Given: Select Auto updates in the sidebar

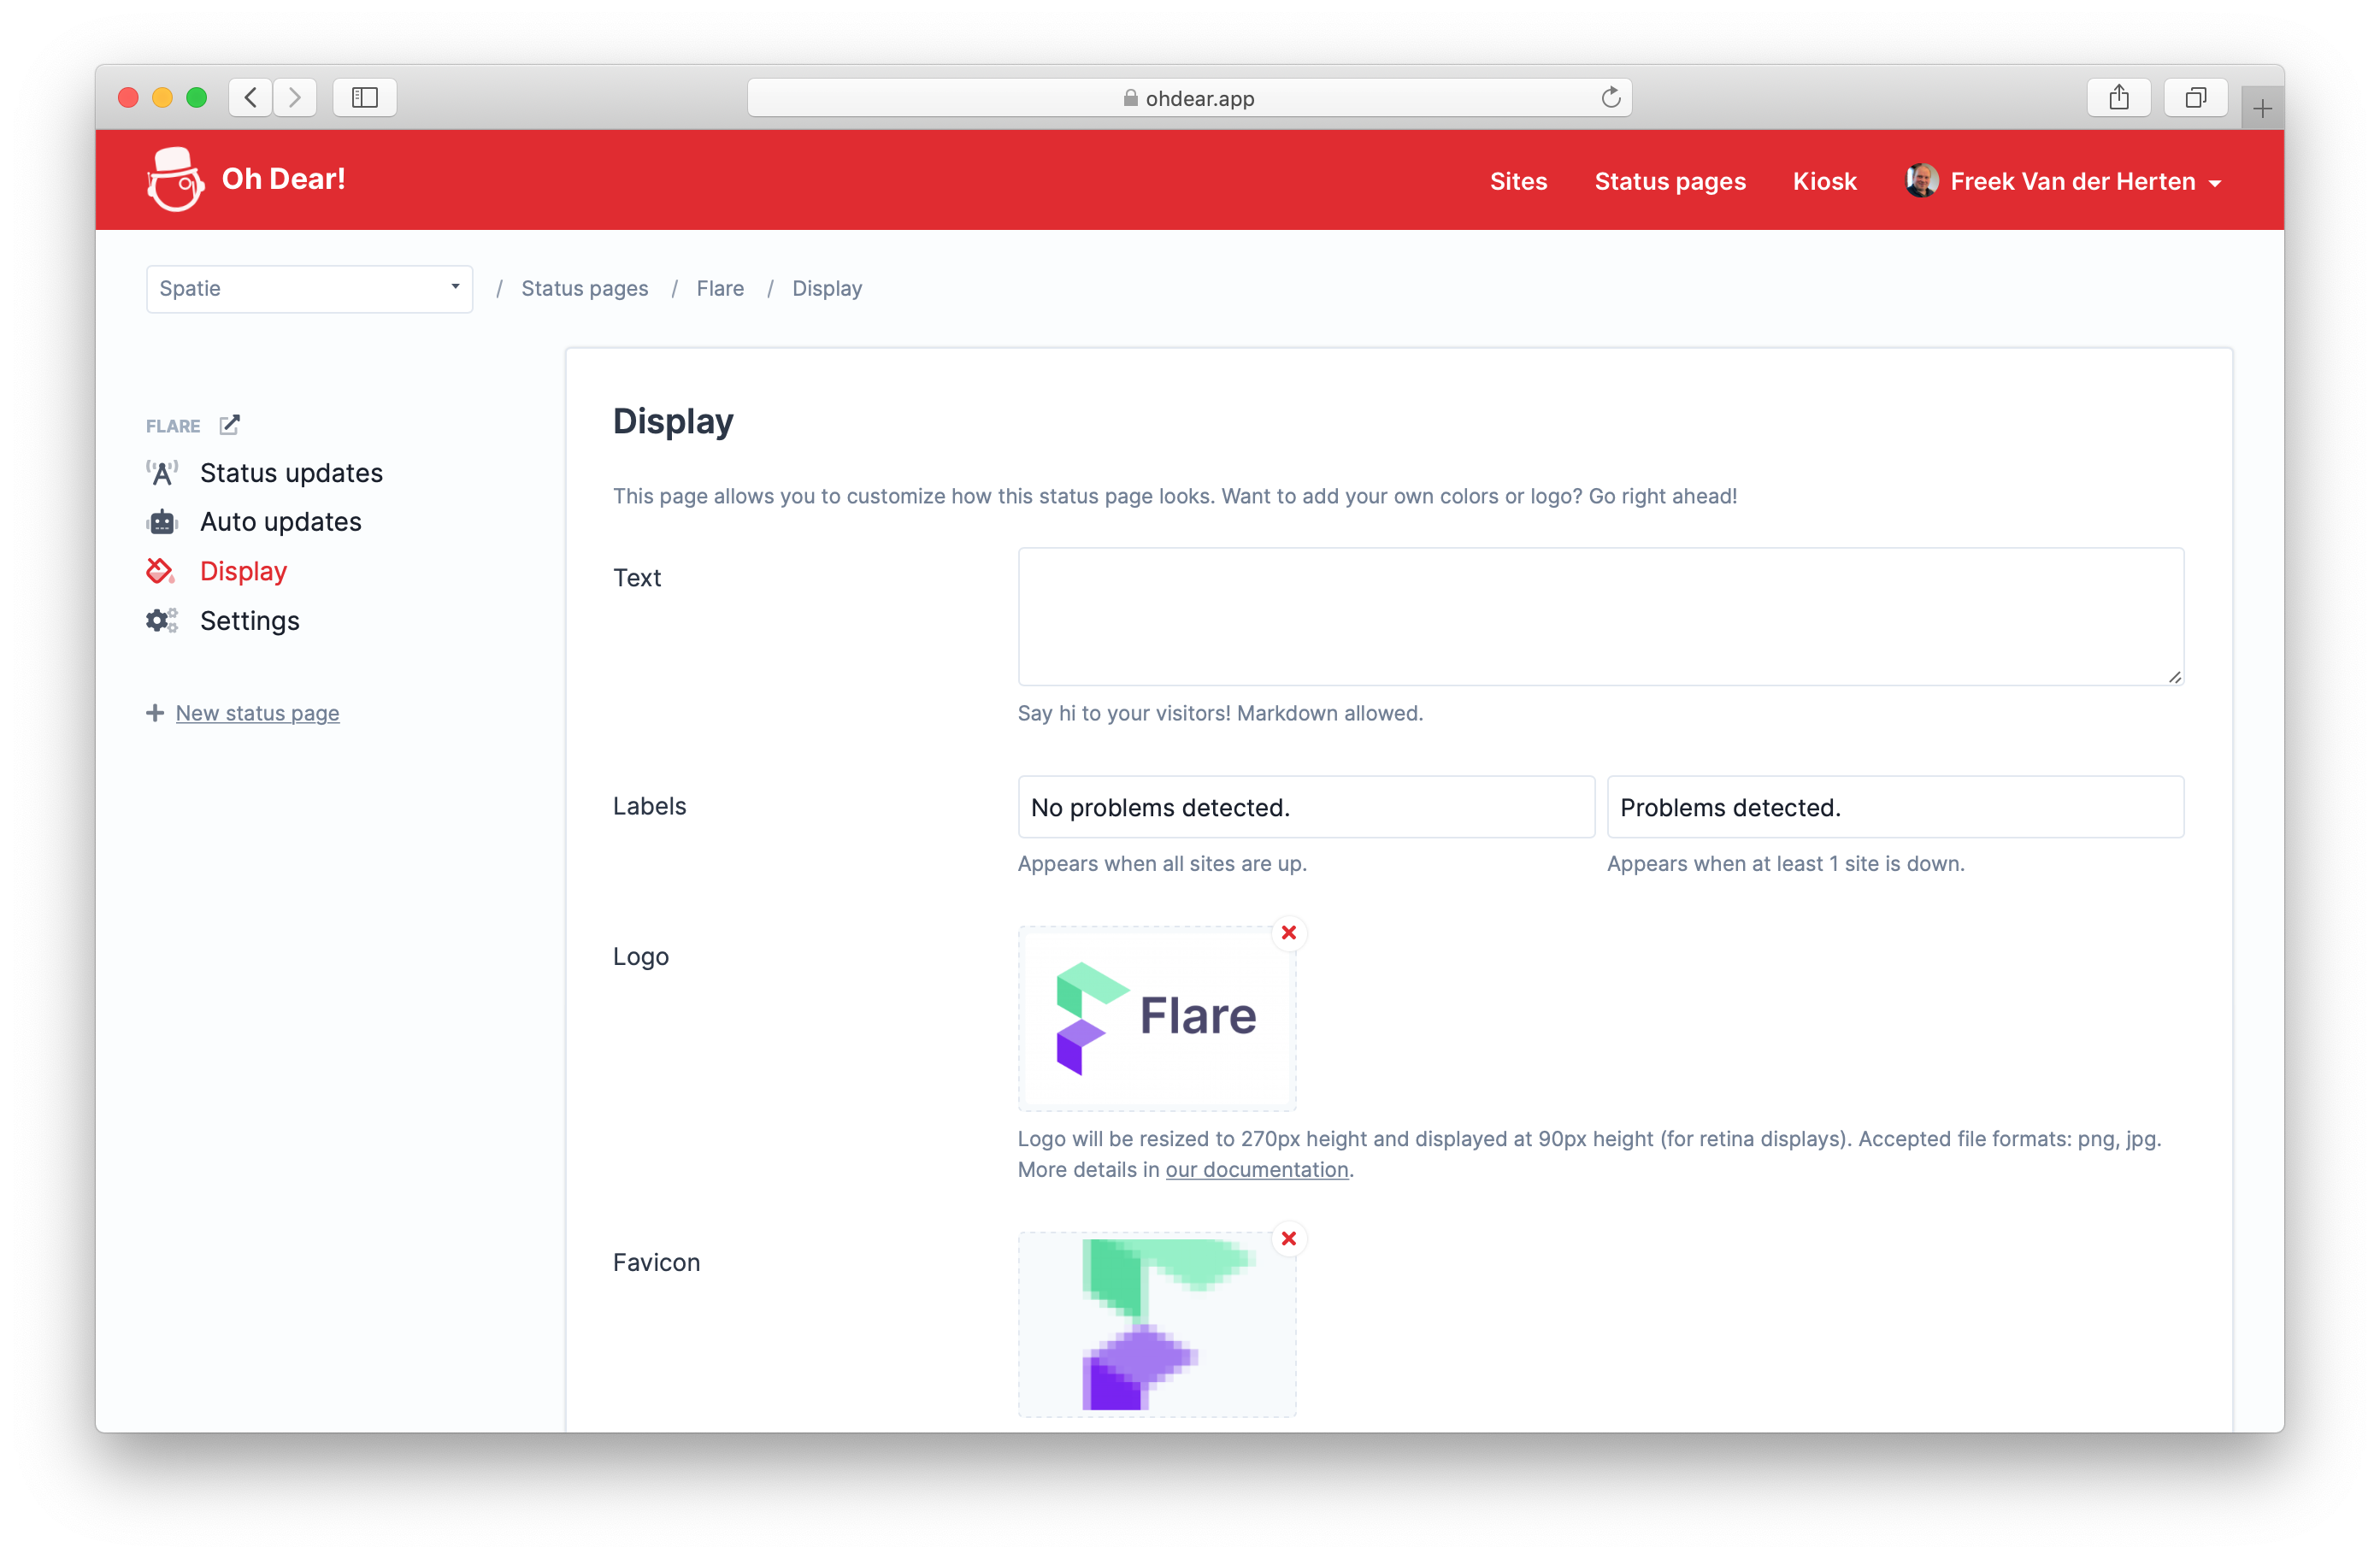Looking at the screenshot, I should (x=281, y=522).
